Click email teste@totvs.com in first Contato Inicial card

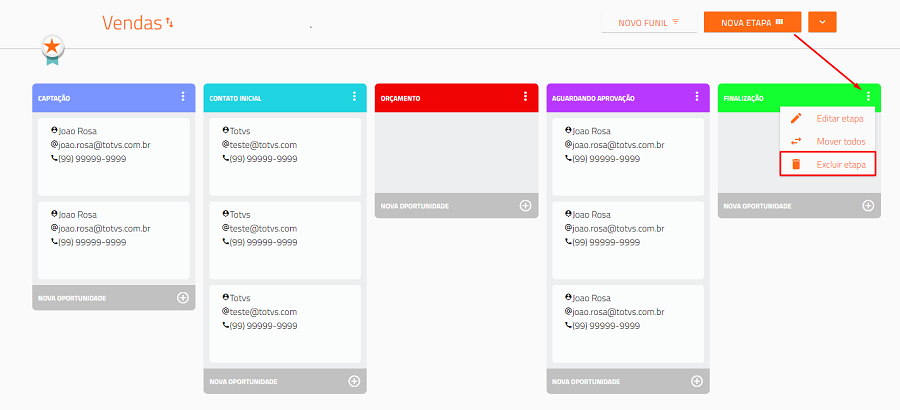(263, 145)
